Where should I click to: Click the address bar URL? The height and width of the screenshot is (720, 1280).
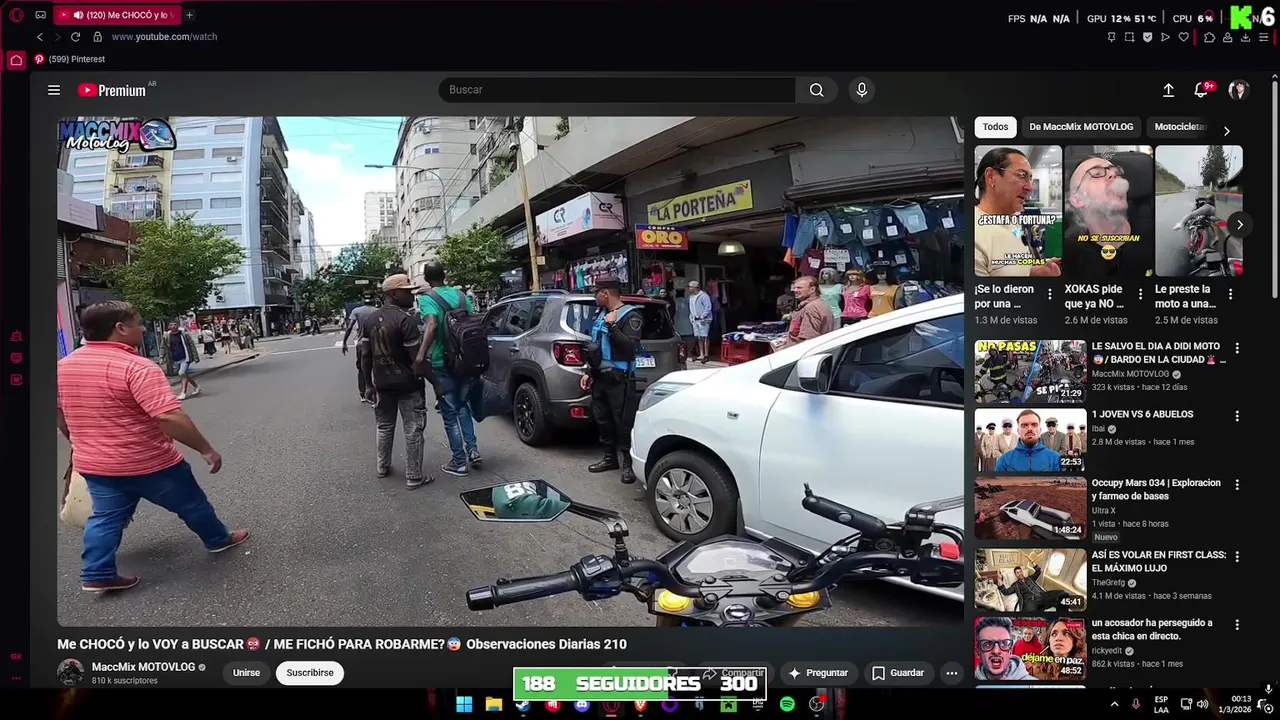[164, 37]
